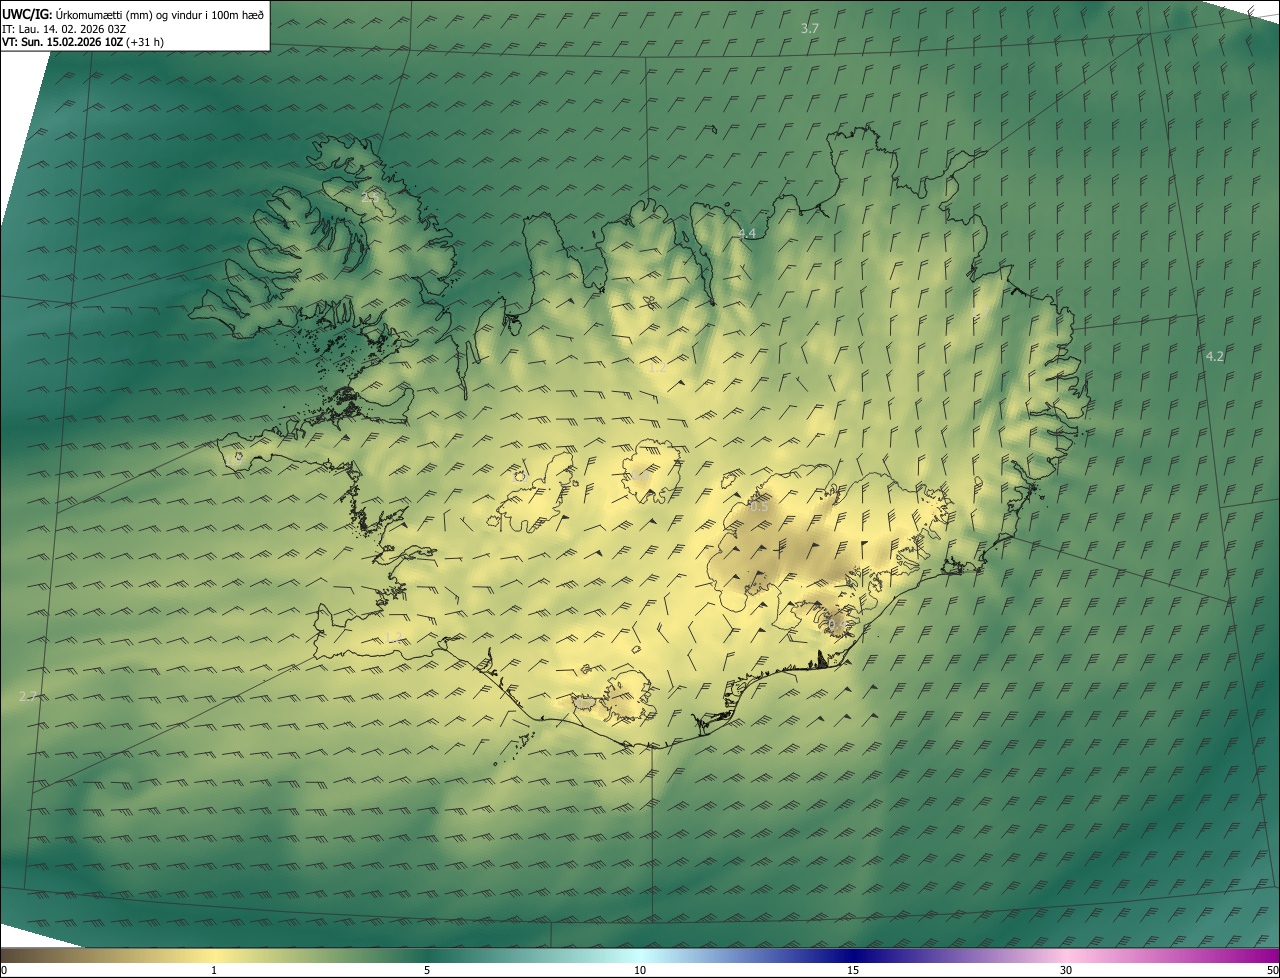
Task: Click the colour scale tick labelled 30
Action: (x=1066, y=970)
